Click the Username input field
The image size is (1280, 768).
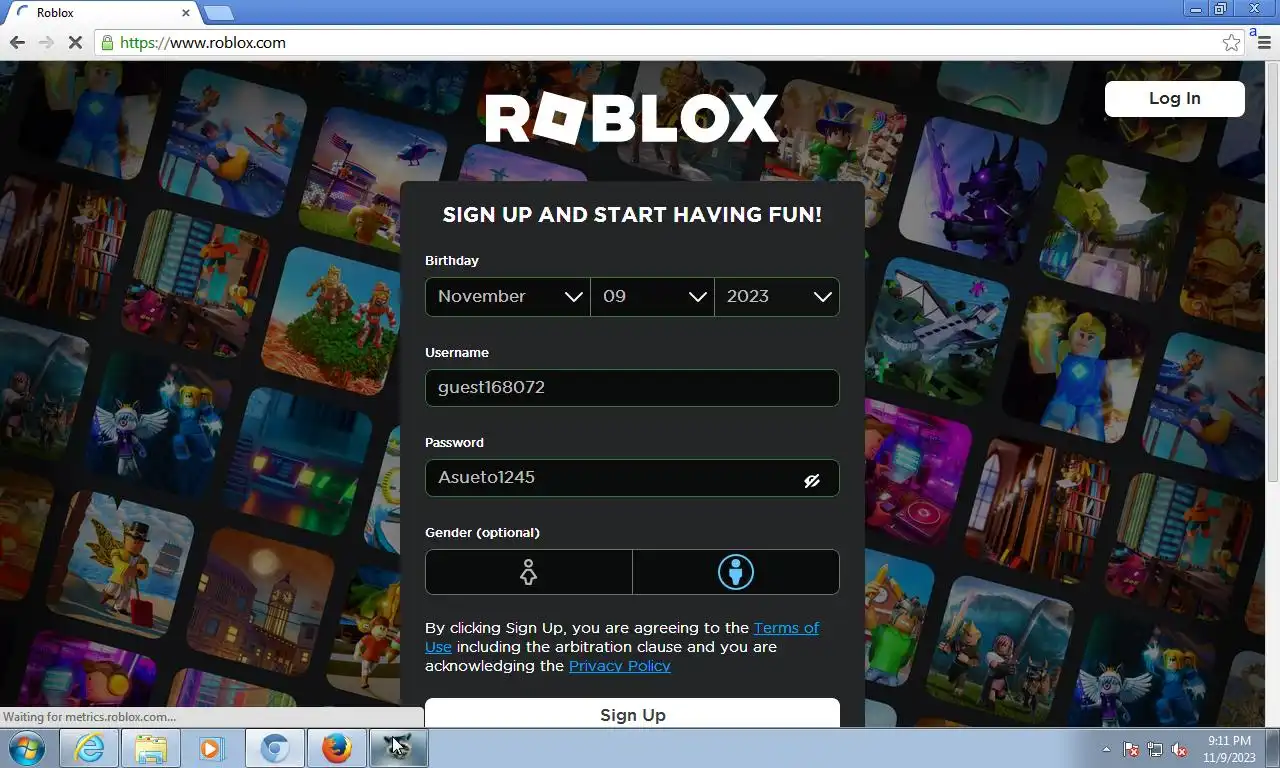632,388
